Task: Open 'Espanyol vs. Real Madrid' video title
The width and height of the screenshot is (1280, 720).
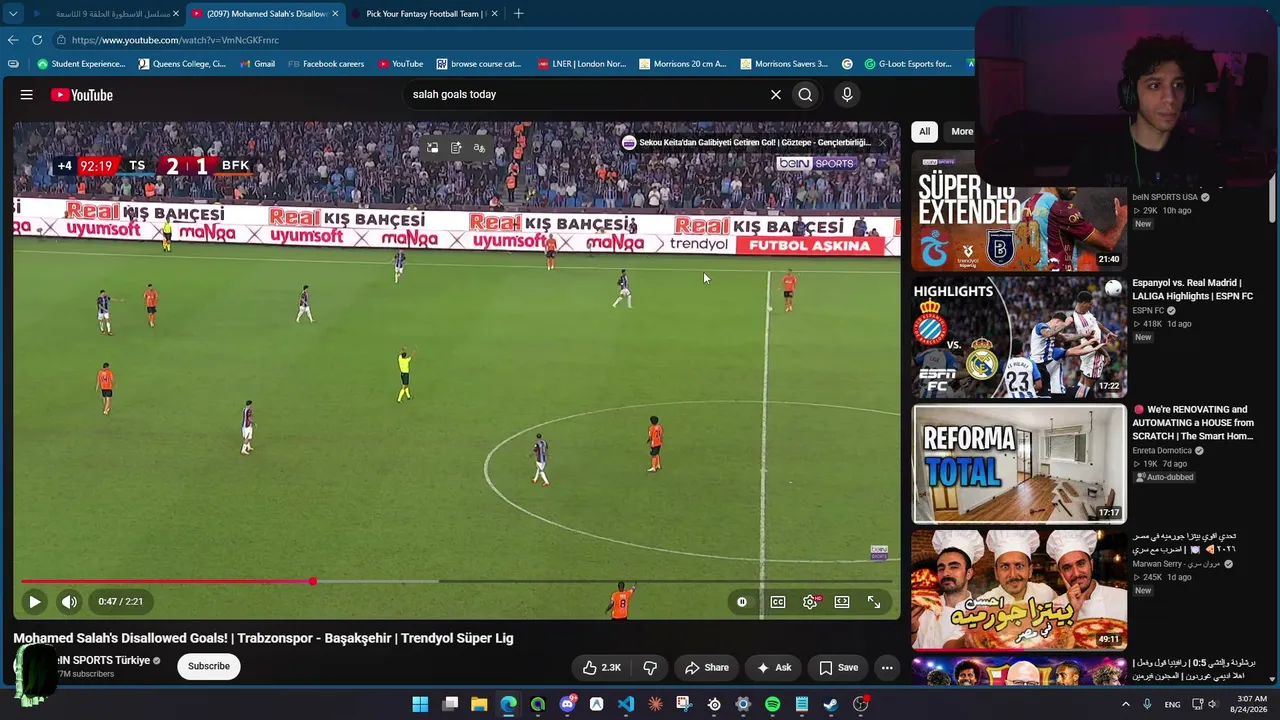Action: (x=1192, y=290)
